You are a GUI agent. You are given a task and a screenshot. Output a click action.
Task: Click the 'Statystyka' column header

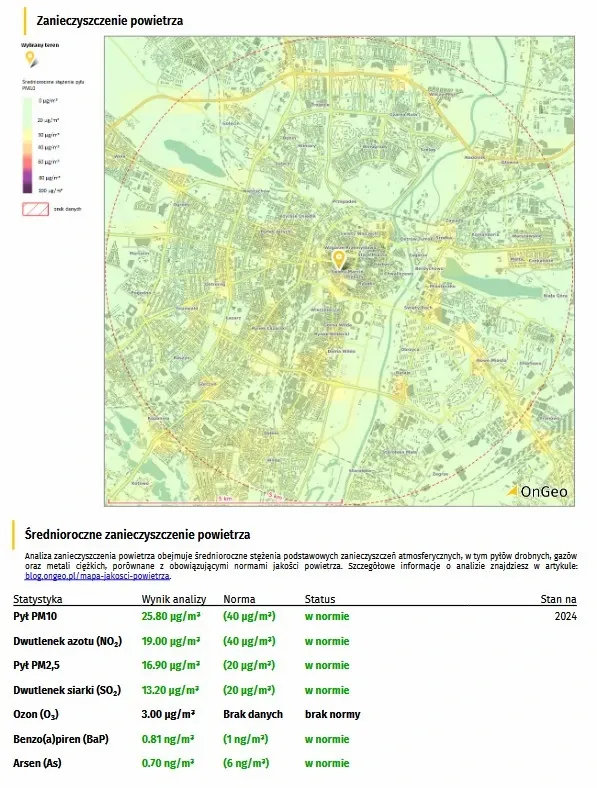(38, 599)
